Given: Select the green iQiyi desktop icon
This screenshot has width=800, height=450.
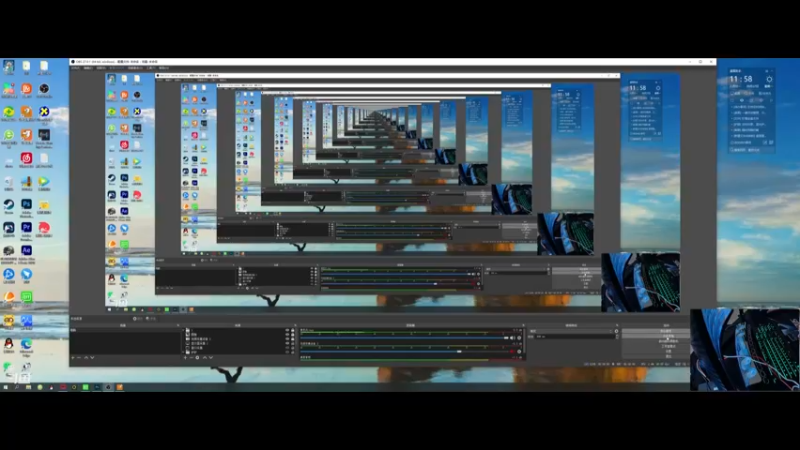Looking at the screenshot, I should tap(27, 296).
